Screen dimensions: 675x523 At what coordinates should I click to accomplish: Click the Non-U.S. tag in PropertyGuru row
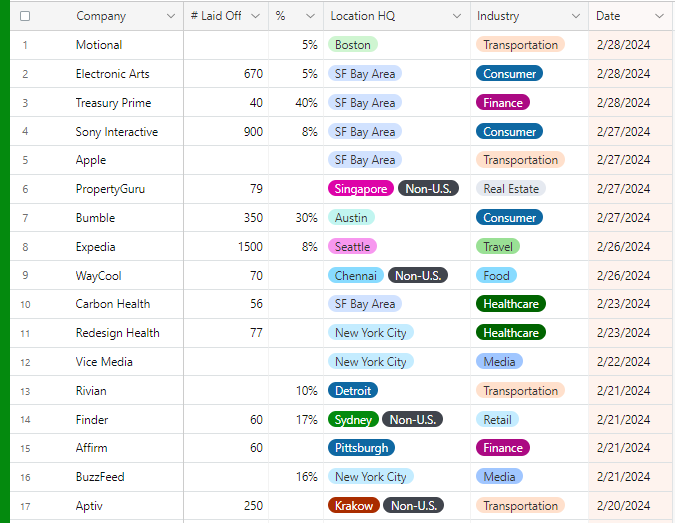point(428,189)
